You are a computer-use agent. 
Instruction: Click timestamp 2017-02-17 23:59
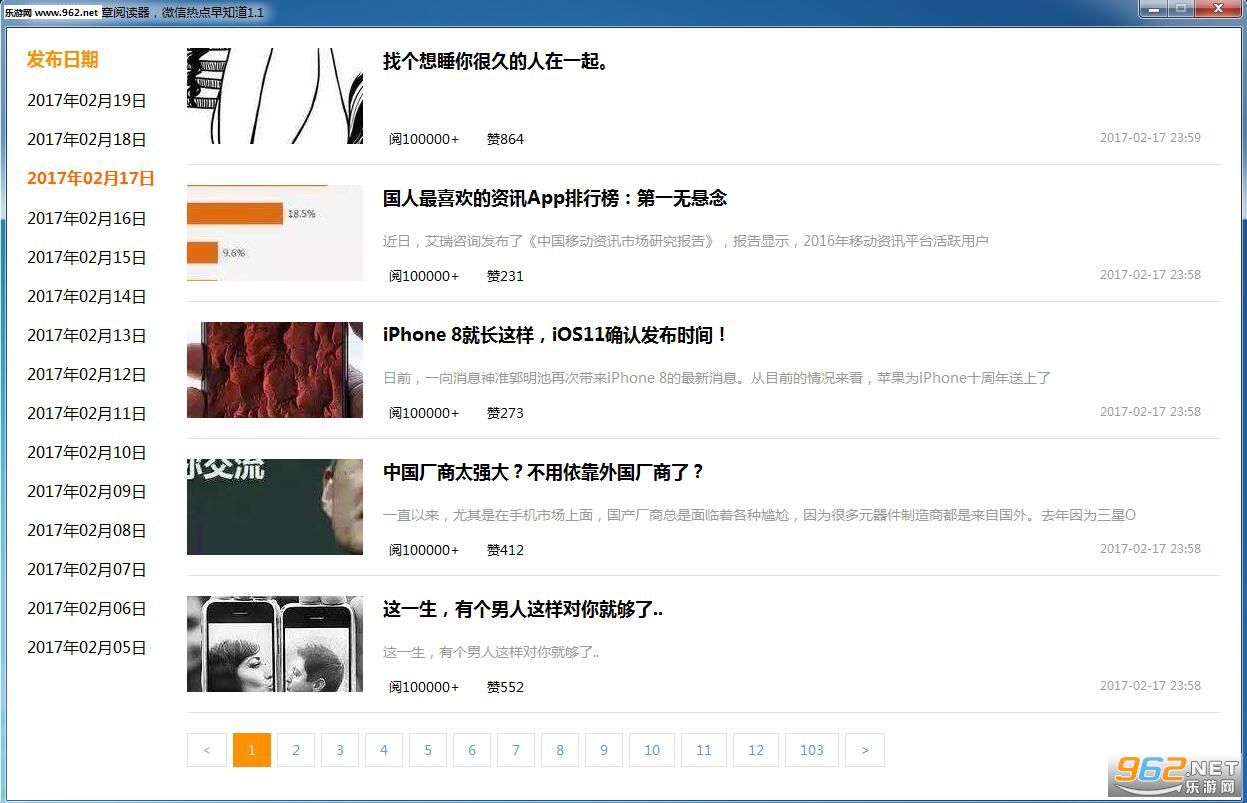[1150, 138]
